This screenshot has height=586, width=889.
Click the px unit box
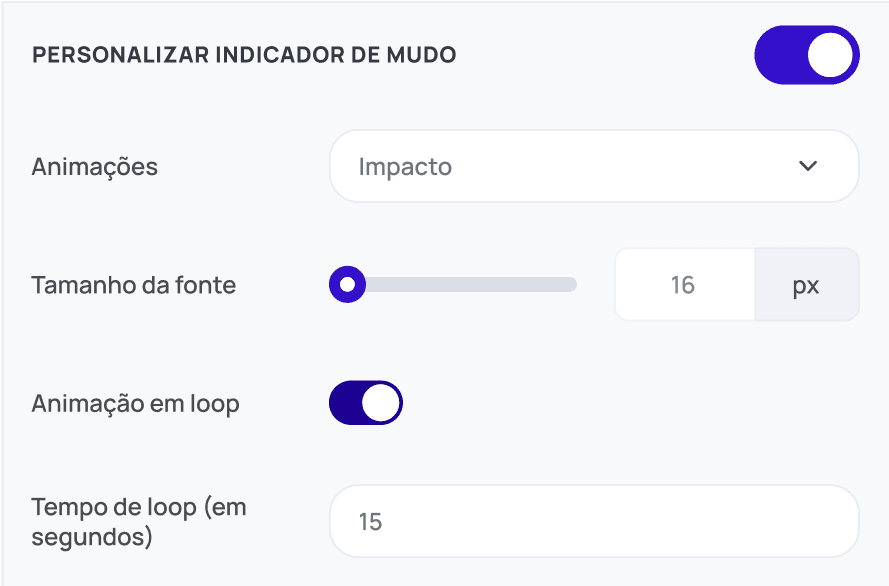(x=807, y=284)
